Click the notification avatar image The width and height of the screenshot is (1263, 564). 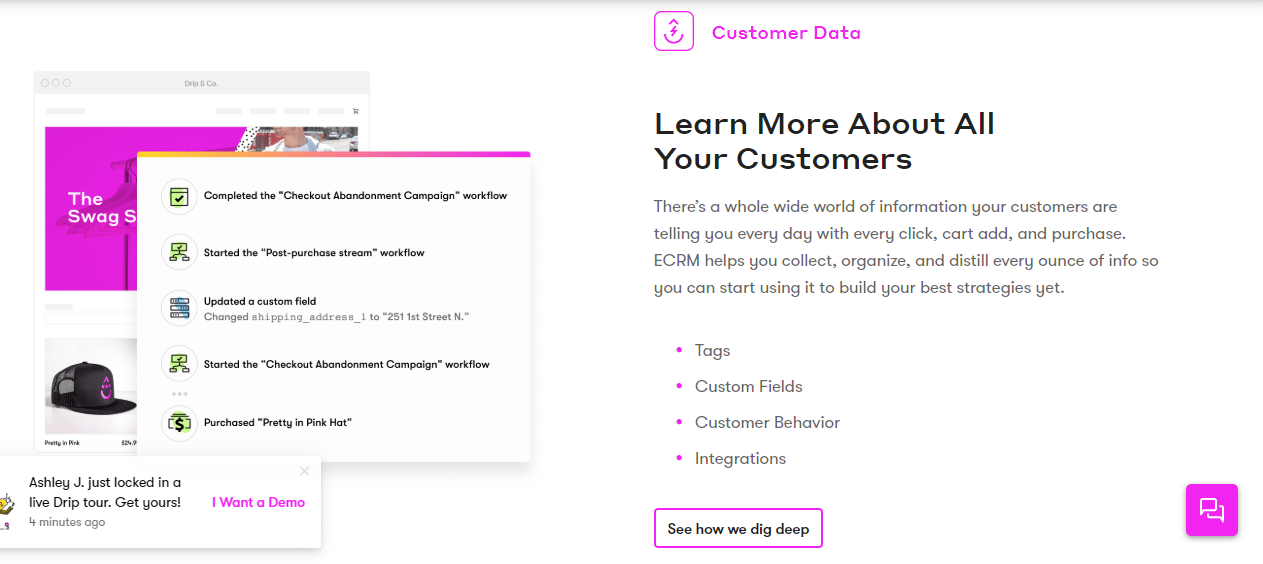coord(6,510)
